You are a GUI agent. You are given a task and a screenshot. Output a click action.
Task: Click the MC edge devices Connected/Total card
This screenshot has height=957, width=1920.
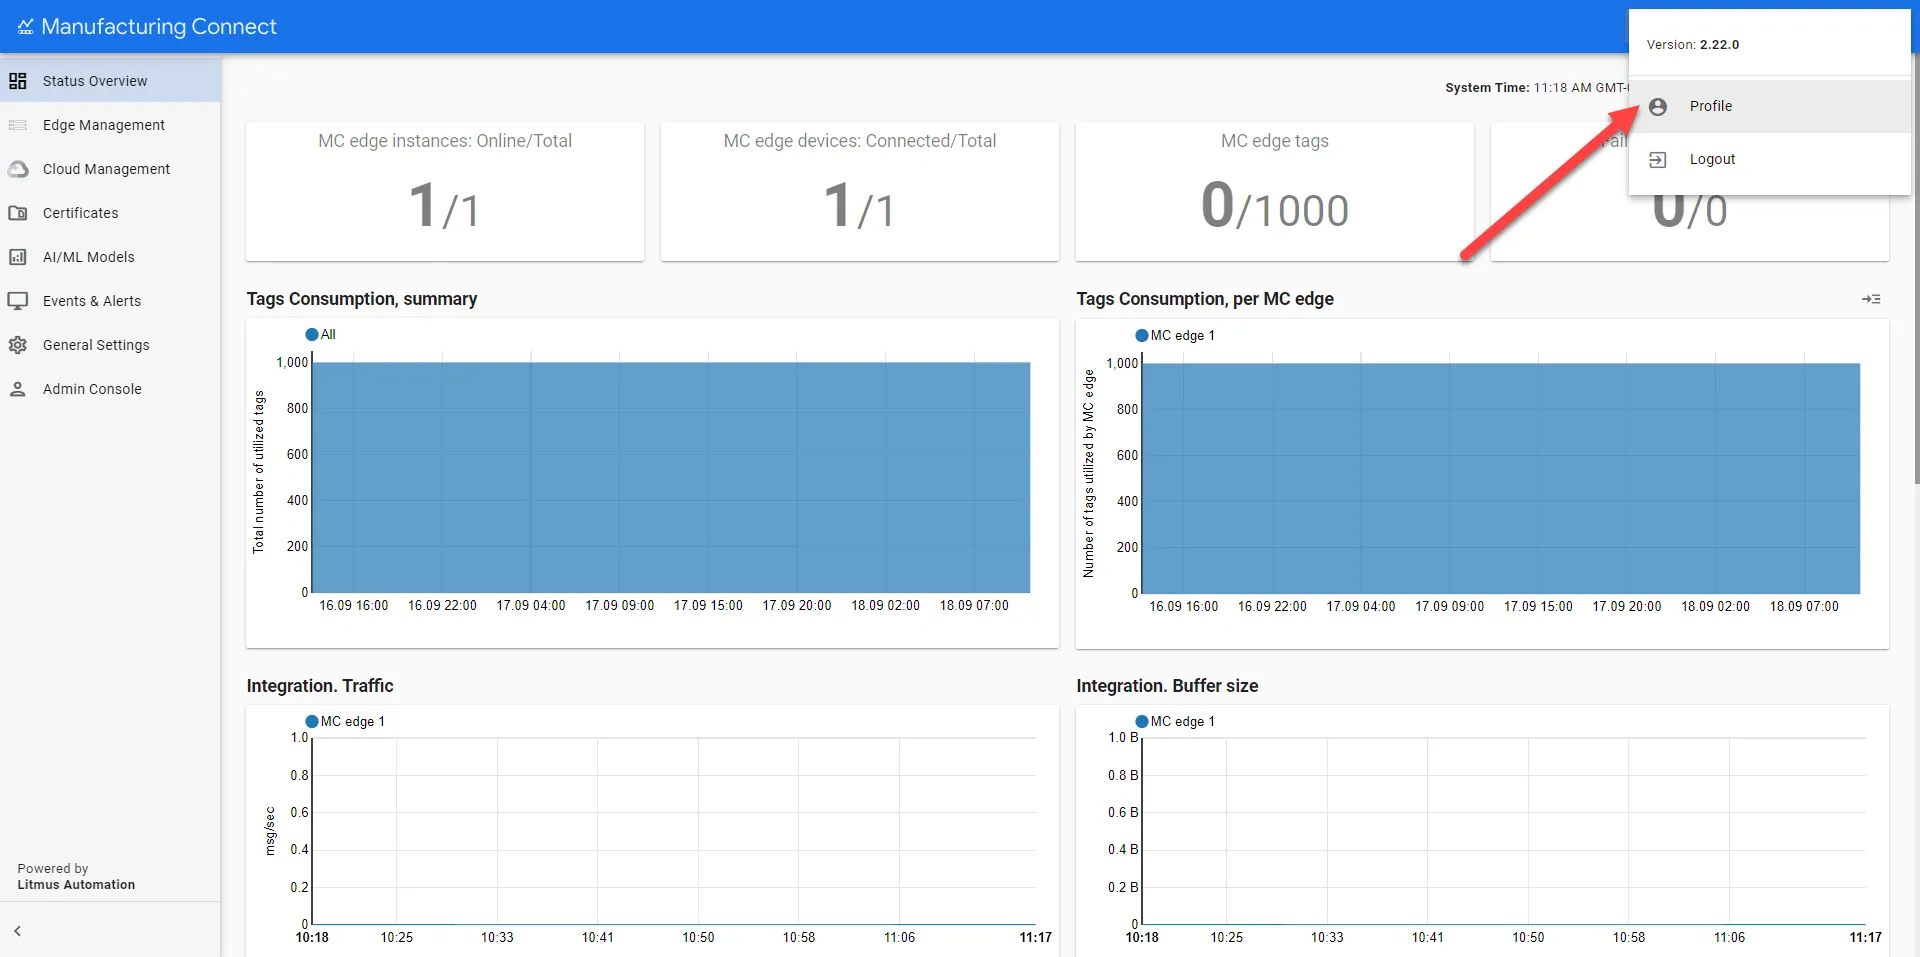click(860, 192)
